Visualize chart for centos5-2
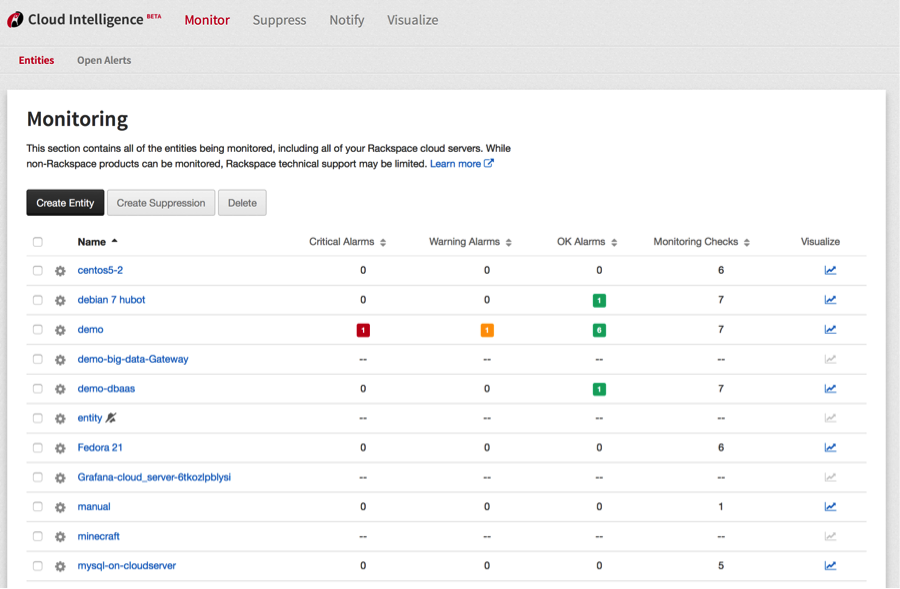The image size is (900, 589). click(x=830, y=270)
